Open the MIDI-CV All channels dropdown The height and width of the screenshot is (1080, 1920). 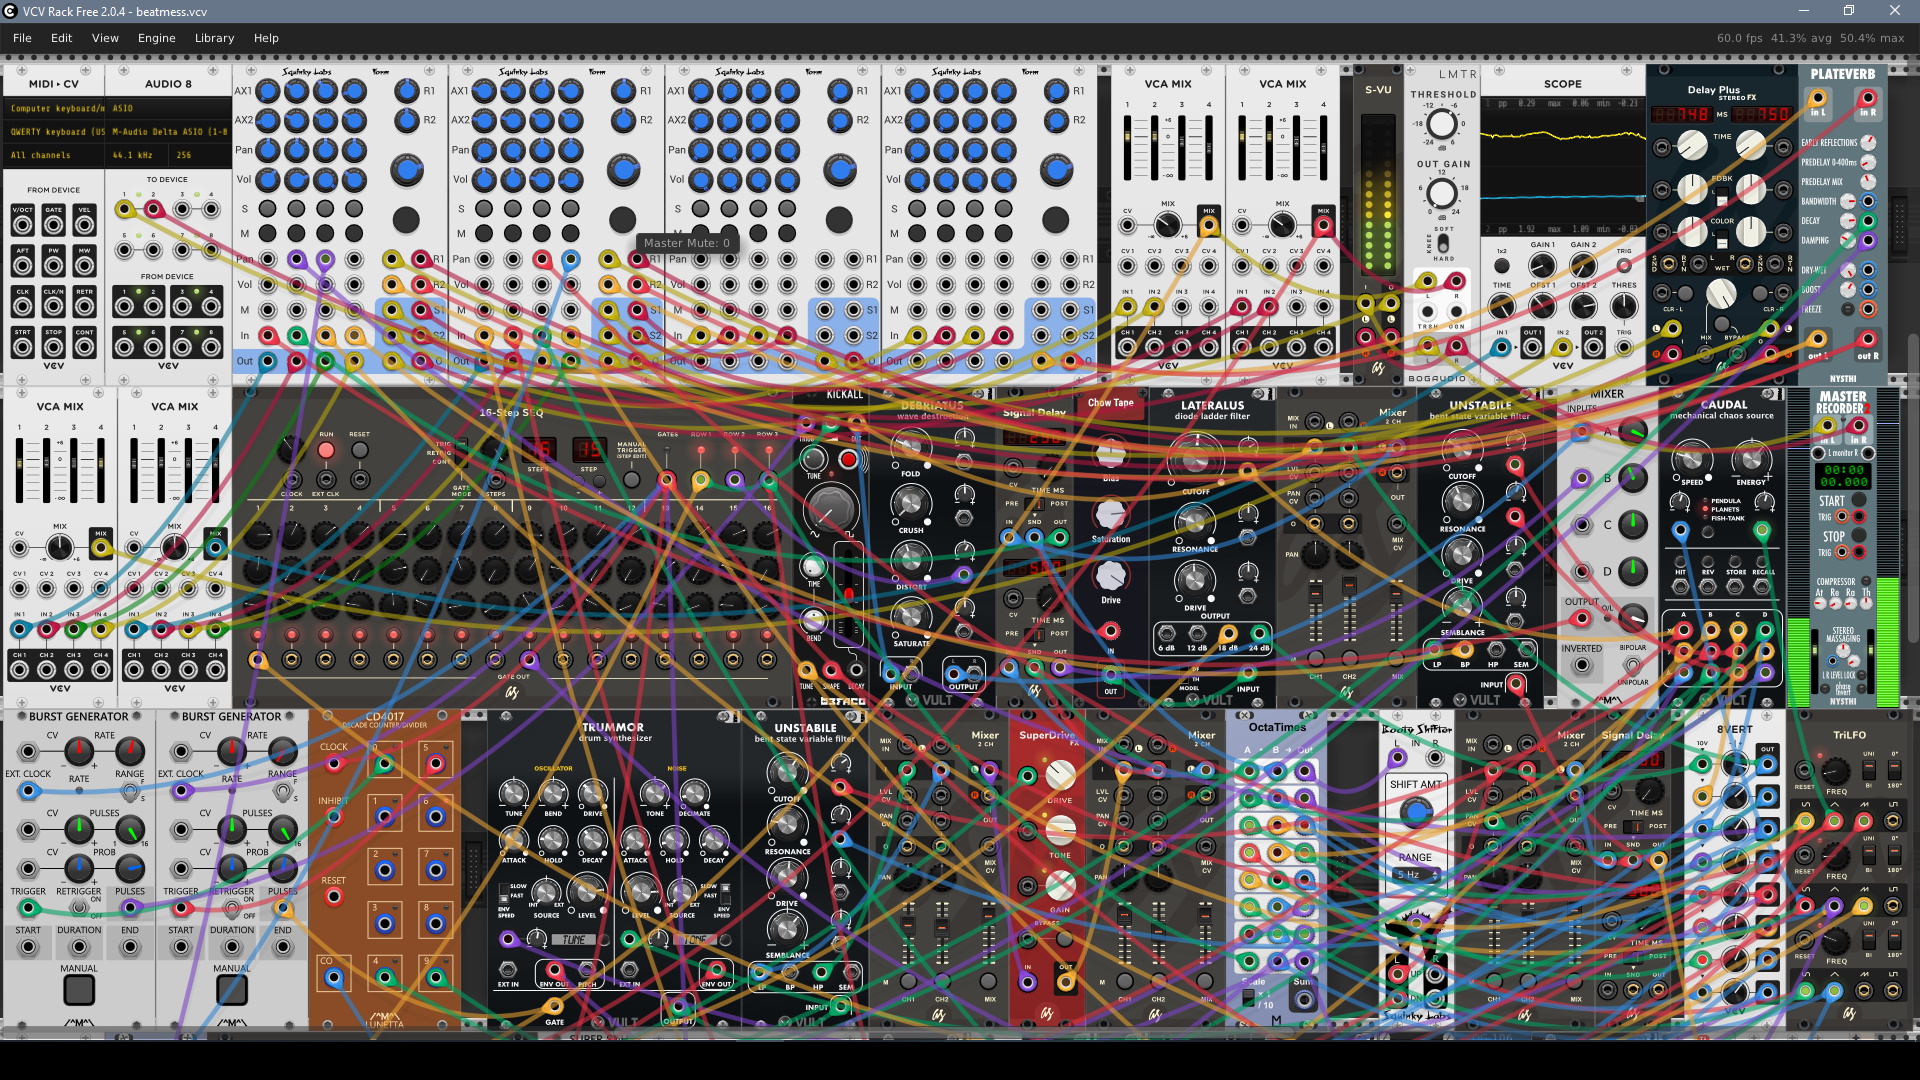[x=56, y=155]
